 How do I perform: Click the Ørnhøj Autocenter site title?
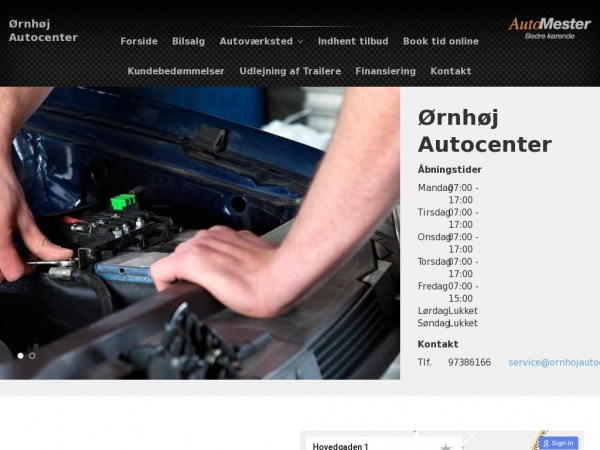coord(43,30)
